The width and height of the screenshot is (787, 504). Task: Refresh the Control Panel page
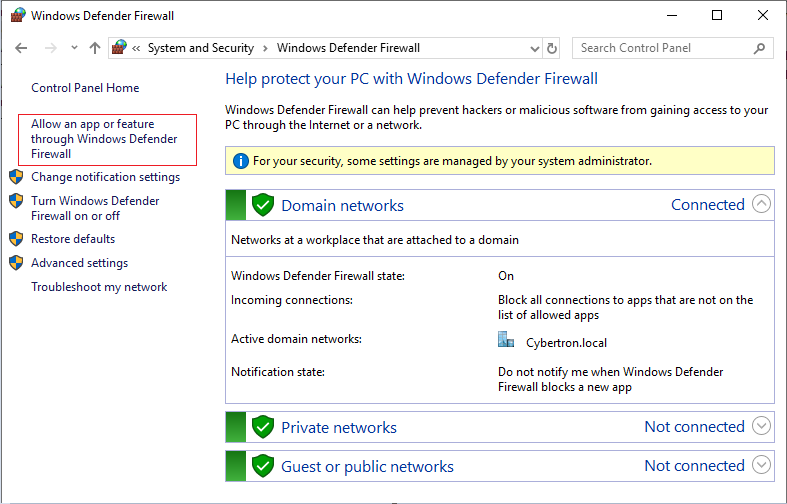tap(552, 48)
